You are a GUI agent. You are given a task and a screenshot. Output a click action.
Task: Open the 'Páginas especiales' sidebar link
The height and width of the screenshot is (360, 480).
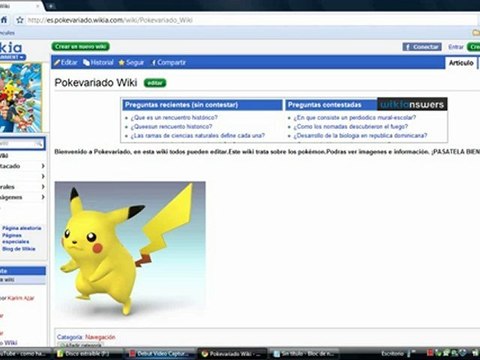point(15,238)
